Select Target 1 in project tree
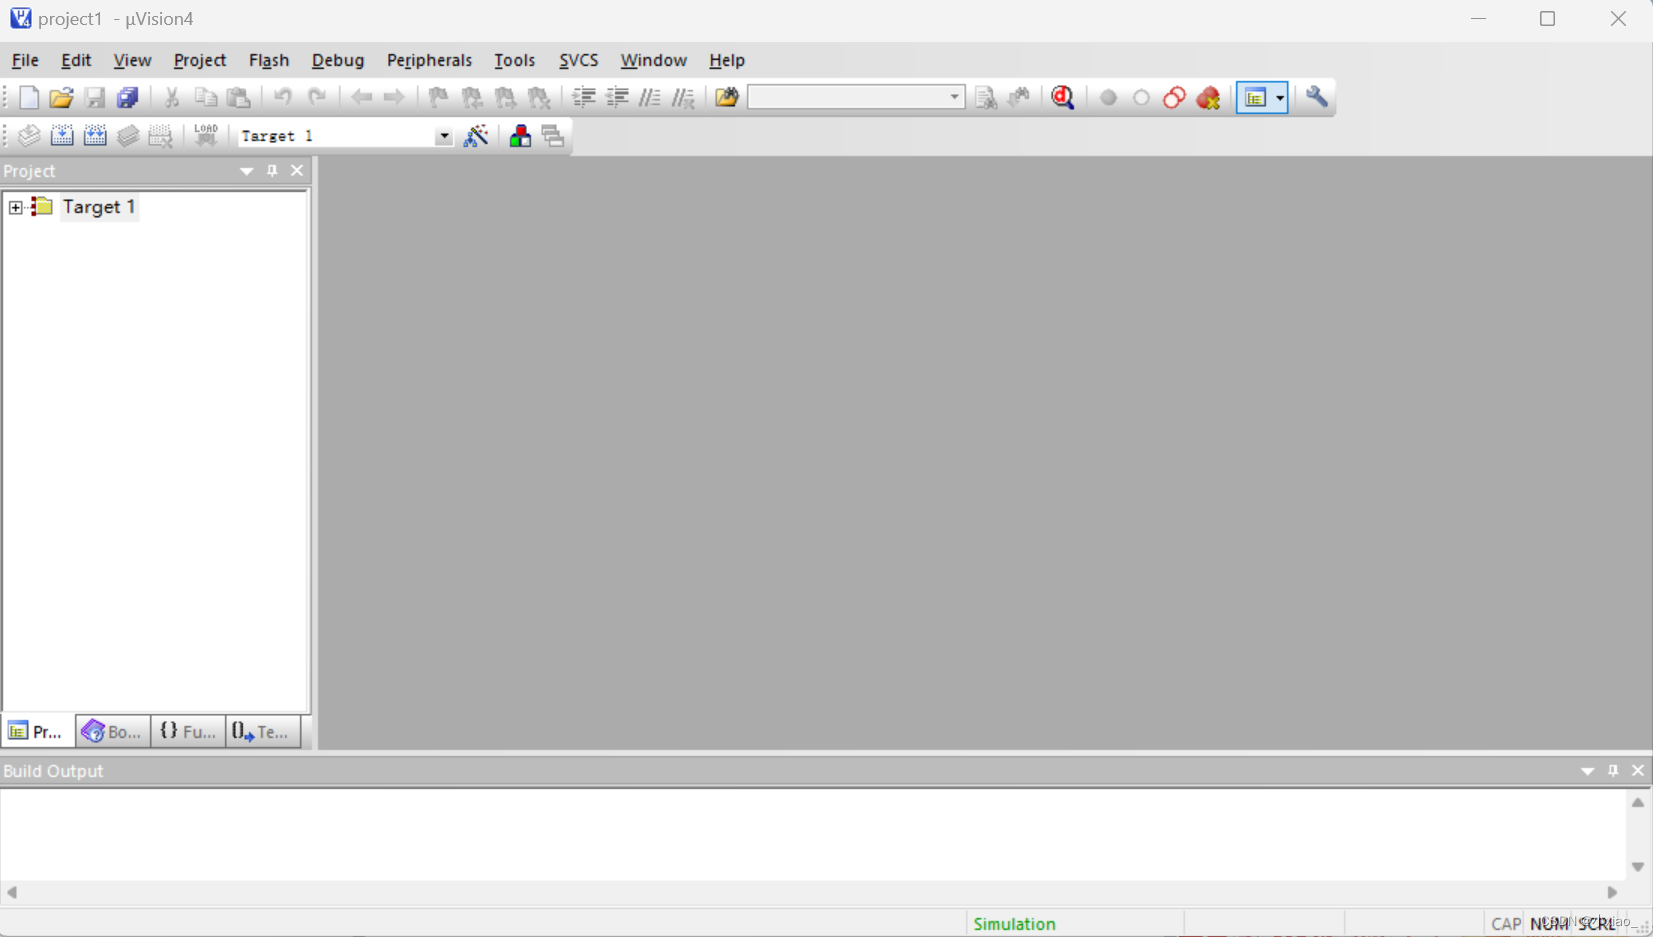Viewport: 1653px width, 937px height. click(x=99, y=207)
